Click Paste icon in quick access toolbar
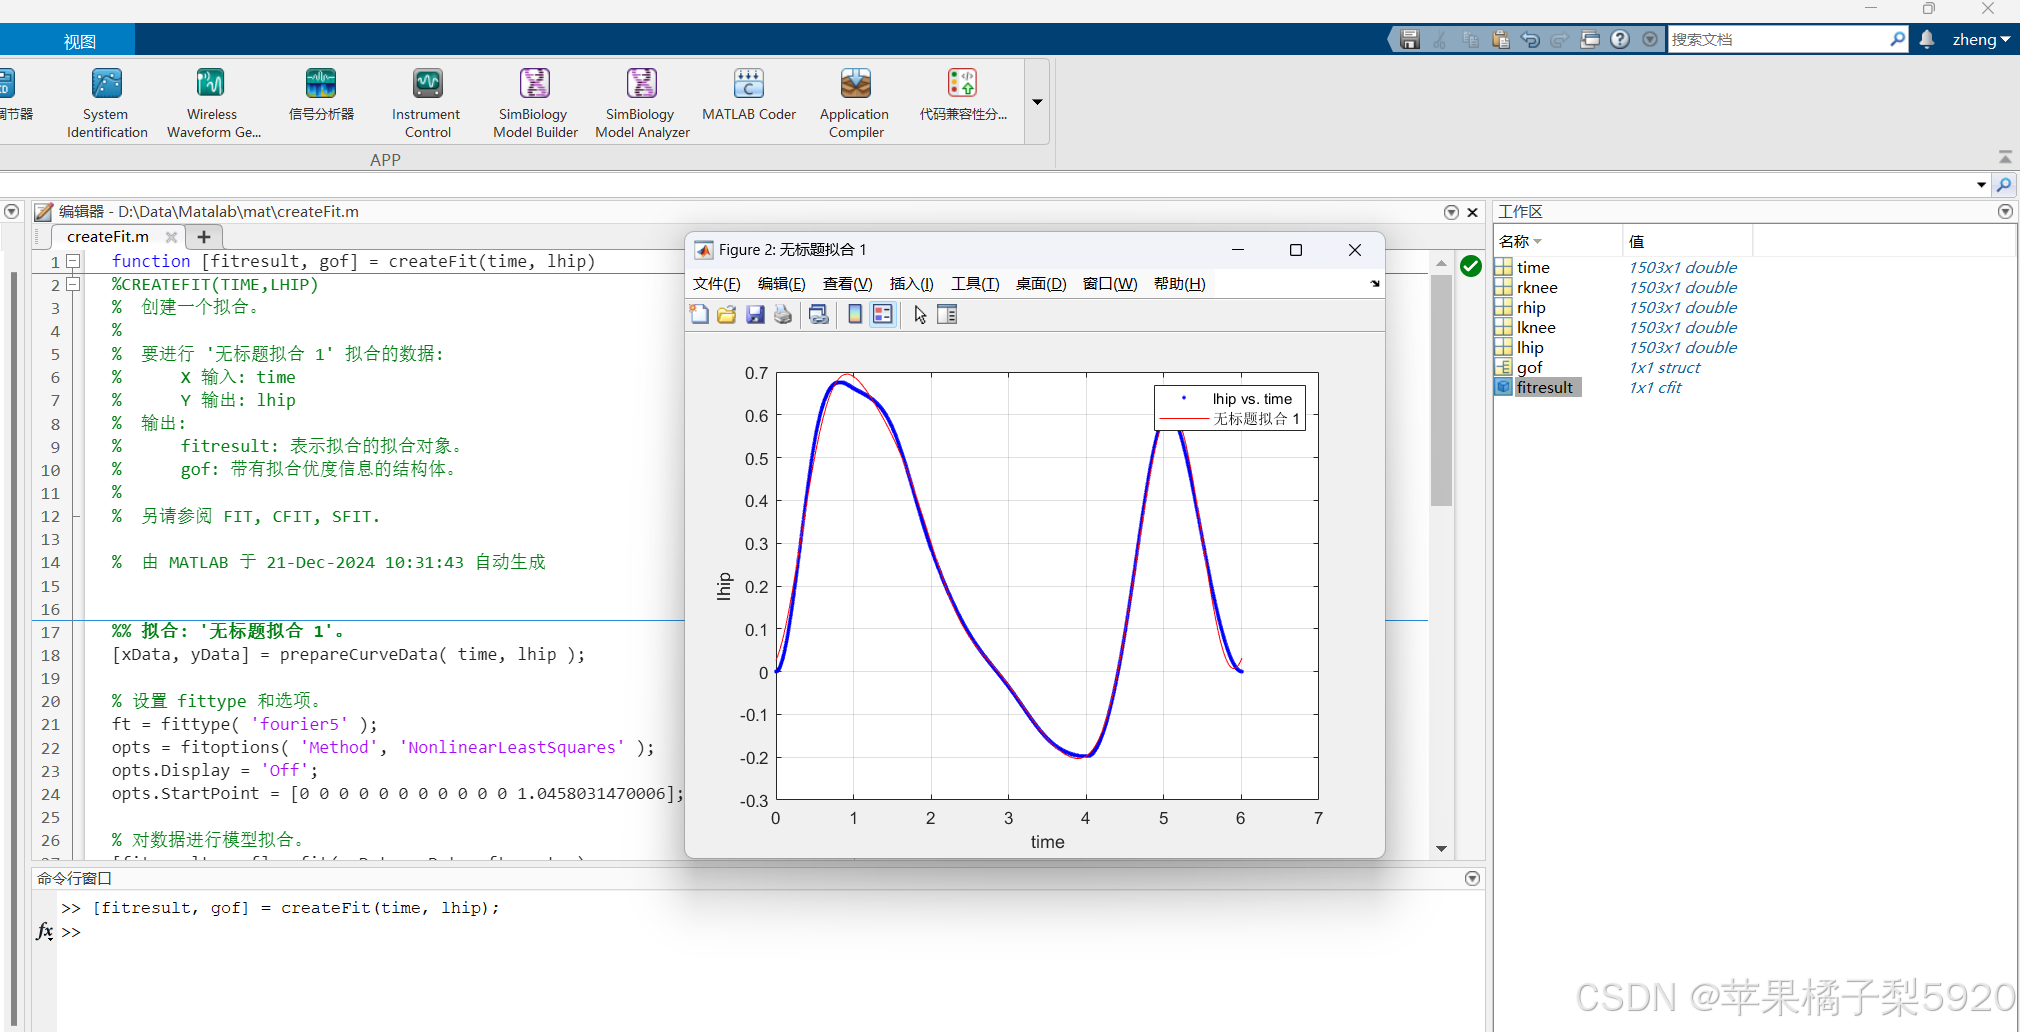Image resolution: width=2020 pixels, height=1032 pixels. 1500,40
